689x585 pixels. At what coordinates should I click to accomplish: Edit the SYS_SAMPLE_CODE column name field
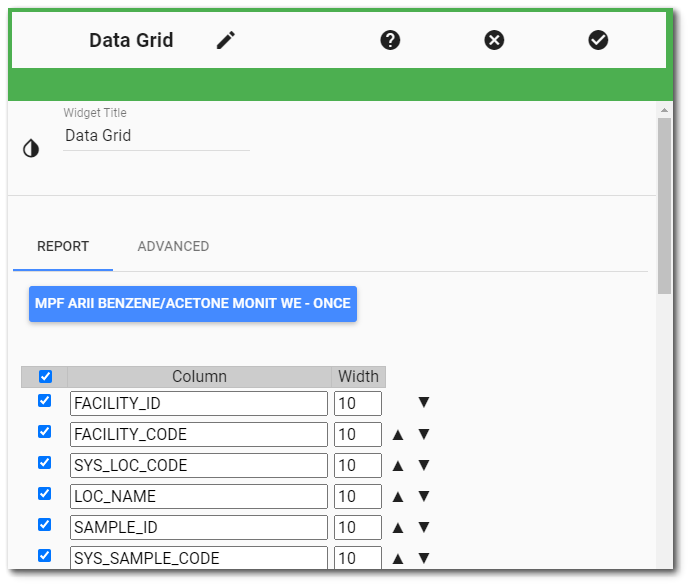pyautogui.click(x=199, y=557)
